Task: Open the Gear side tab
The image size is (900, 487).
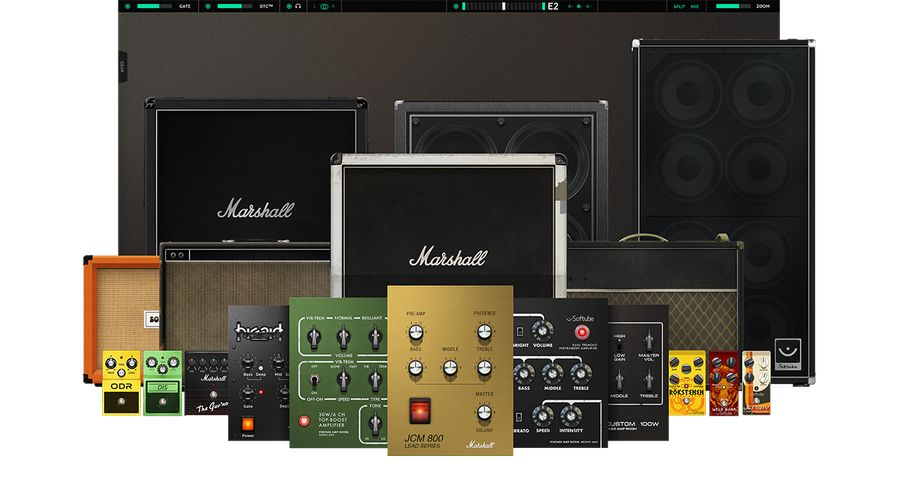Action: click(122, 67)
